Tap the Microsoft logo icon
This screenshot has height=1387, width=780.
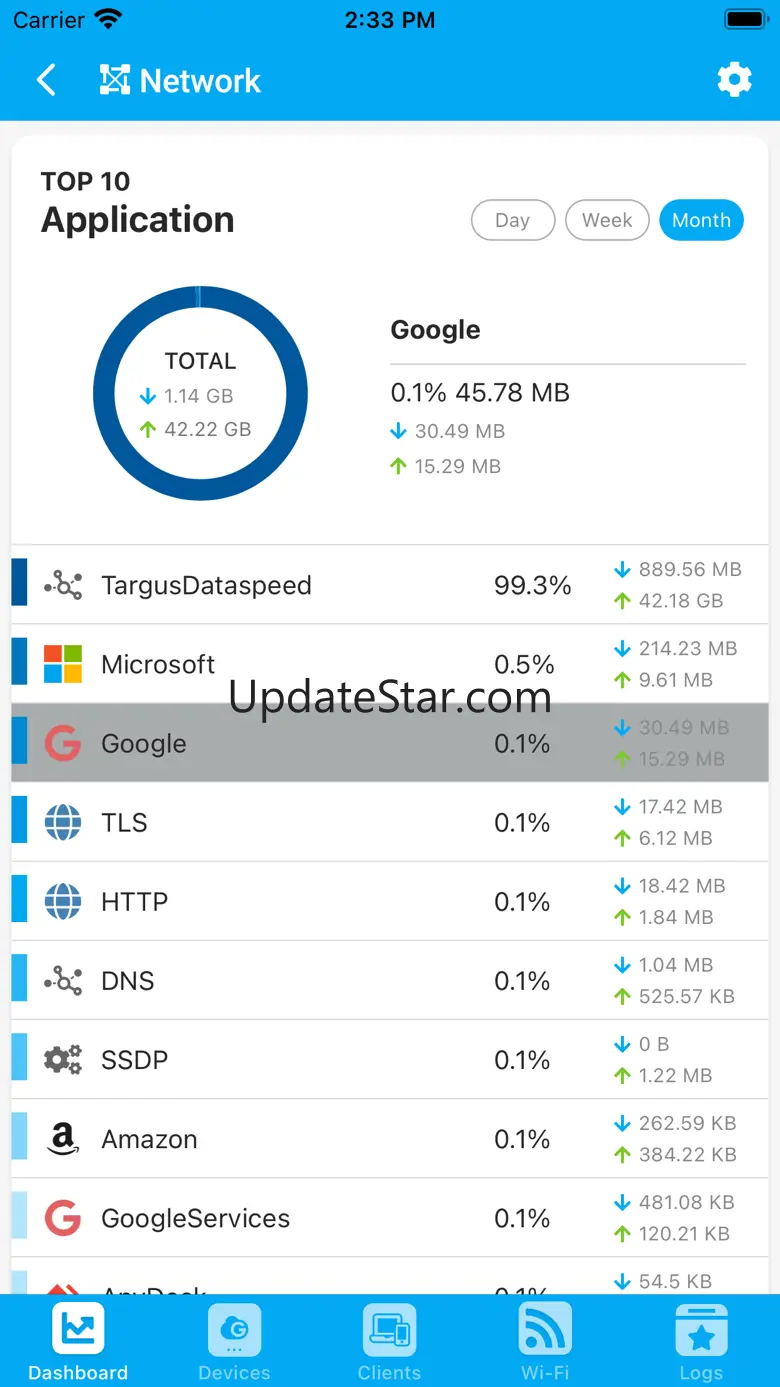click(63, 664)
